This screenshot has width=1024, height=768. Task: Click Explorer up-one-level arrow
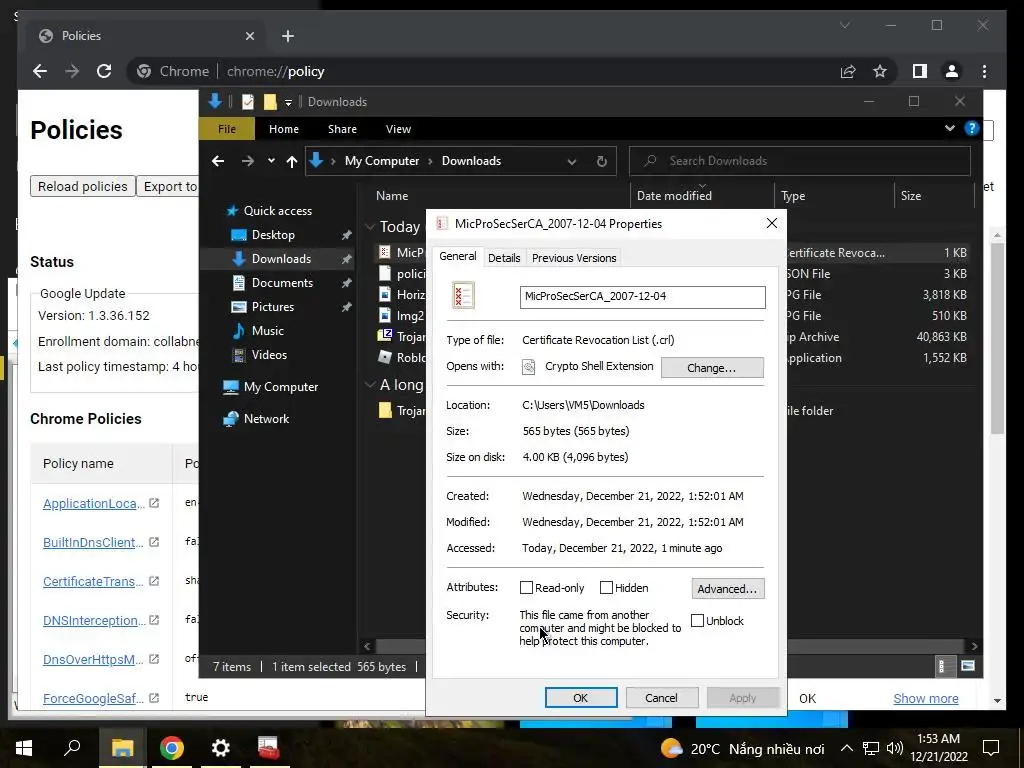click(292, 161)
